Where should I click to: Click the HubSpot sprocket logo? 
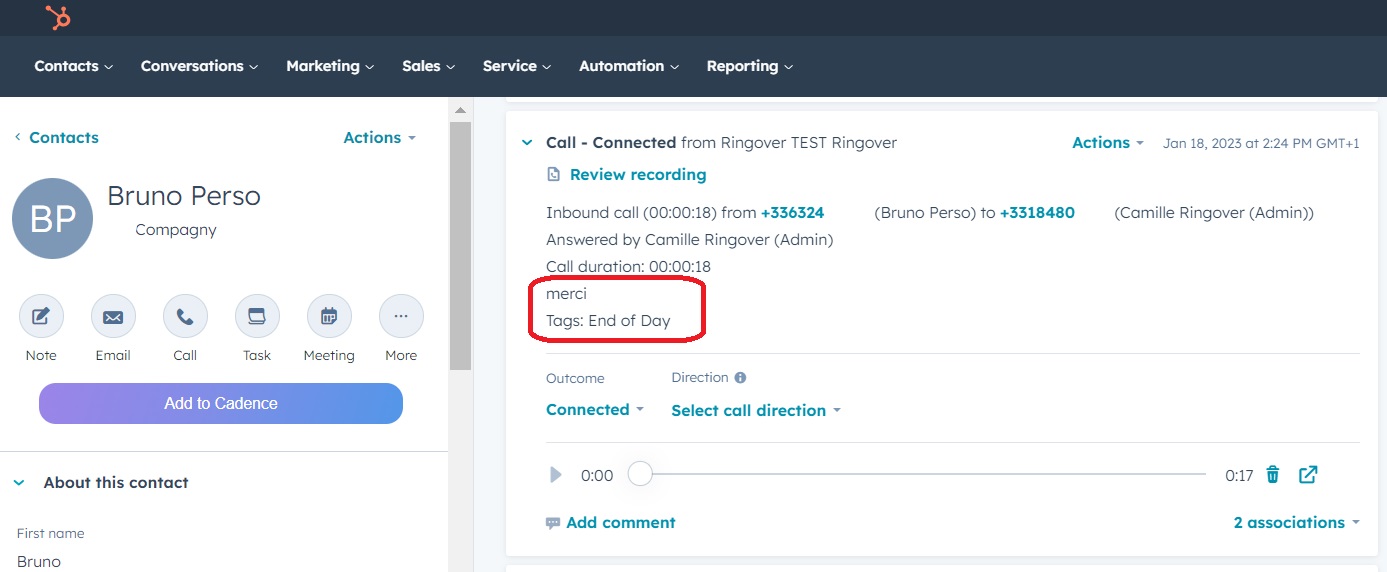pos(58,18)
